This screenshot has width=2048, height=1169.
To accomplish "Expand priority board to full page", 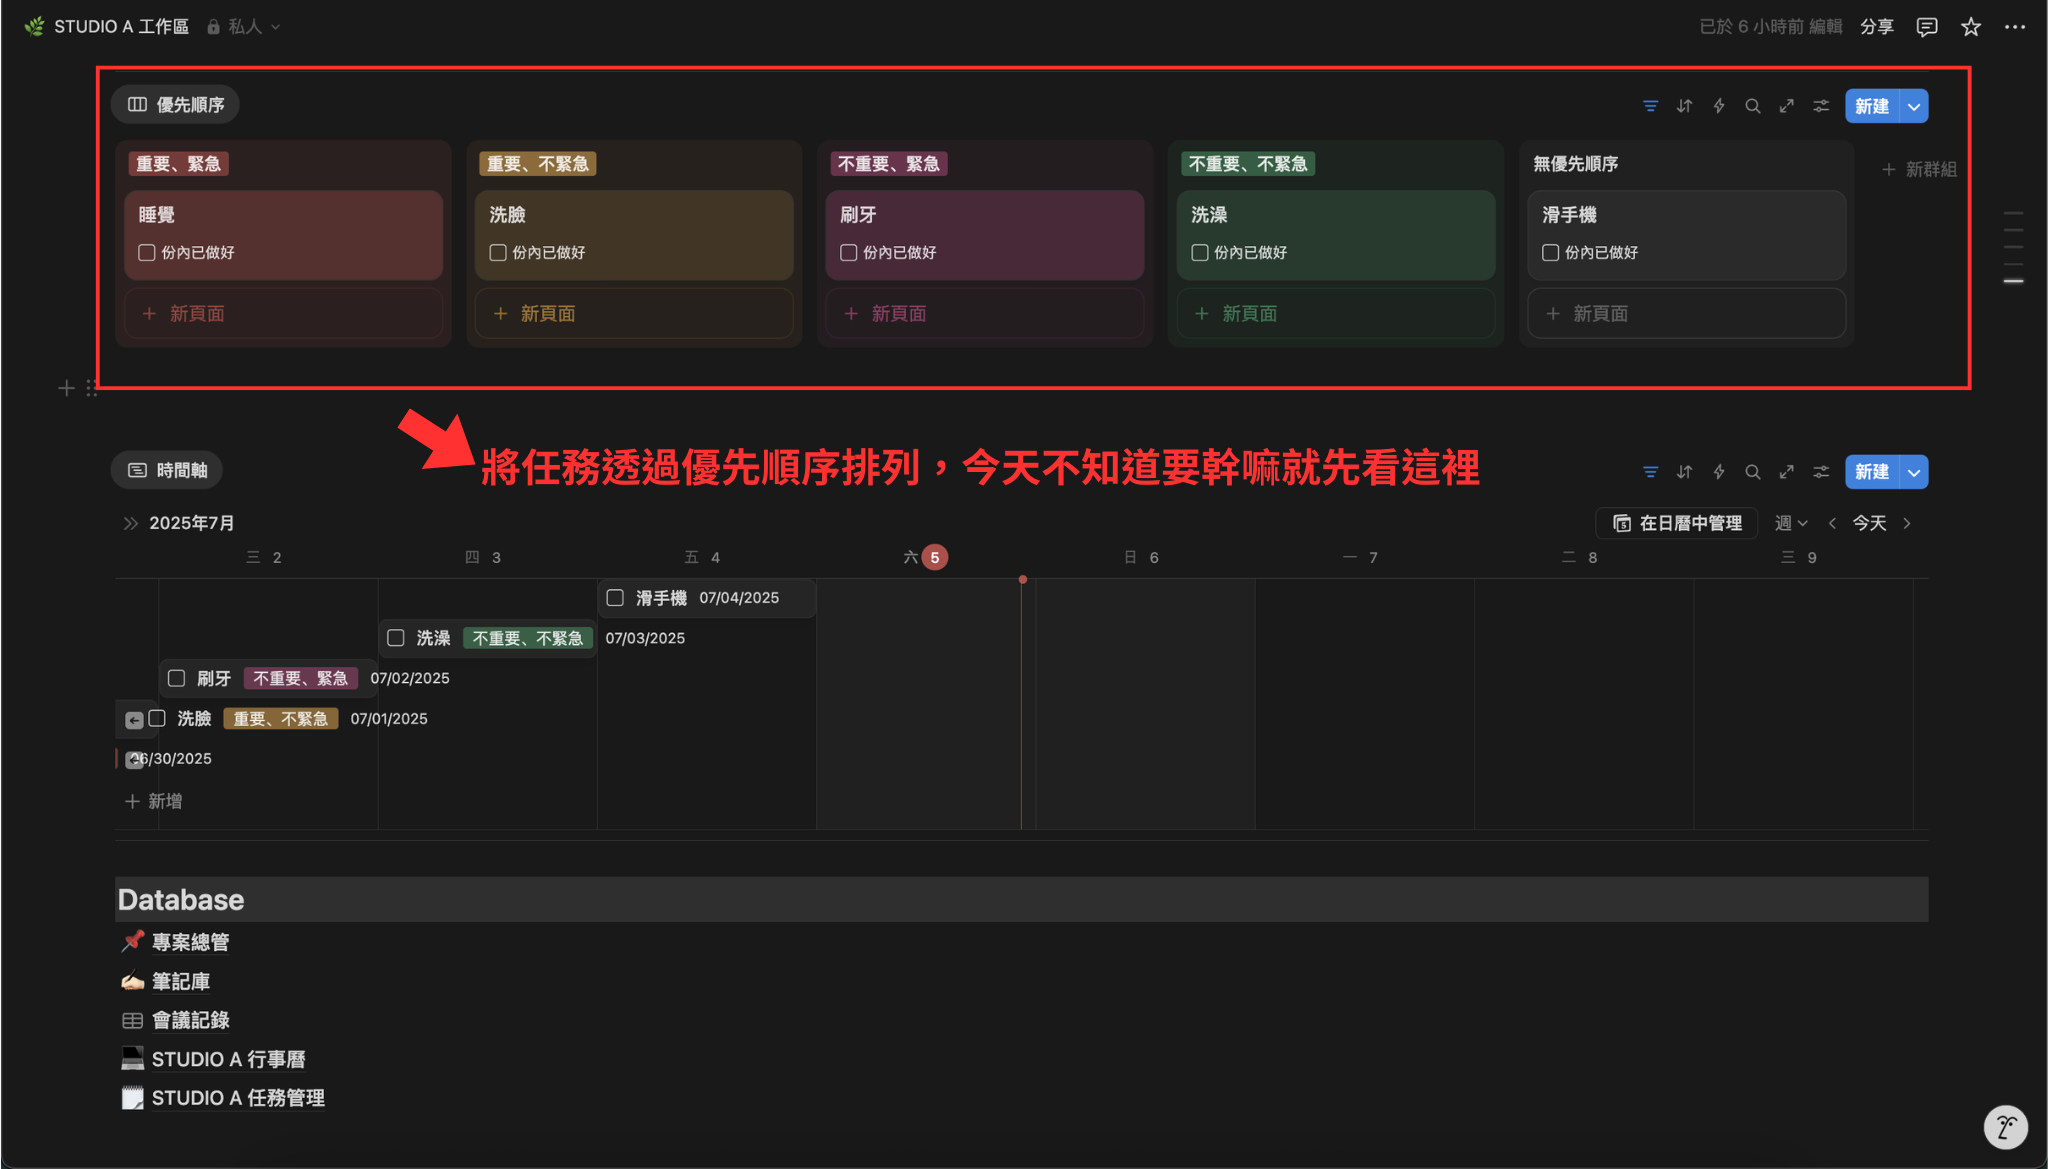I will [1786, 106].
